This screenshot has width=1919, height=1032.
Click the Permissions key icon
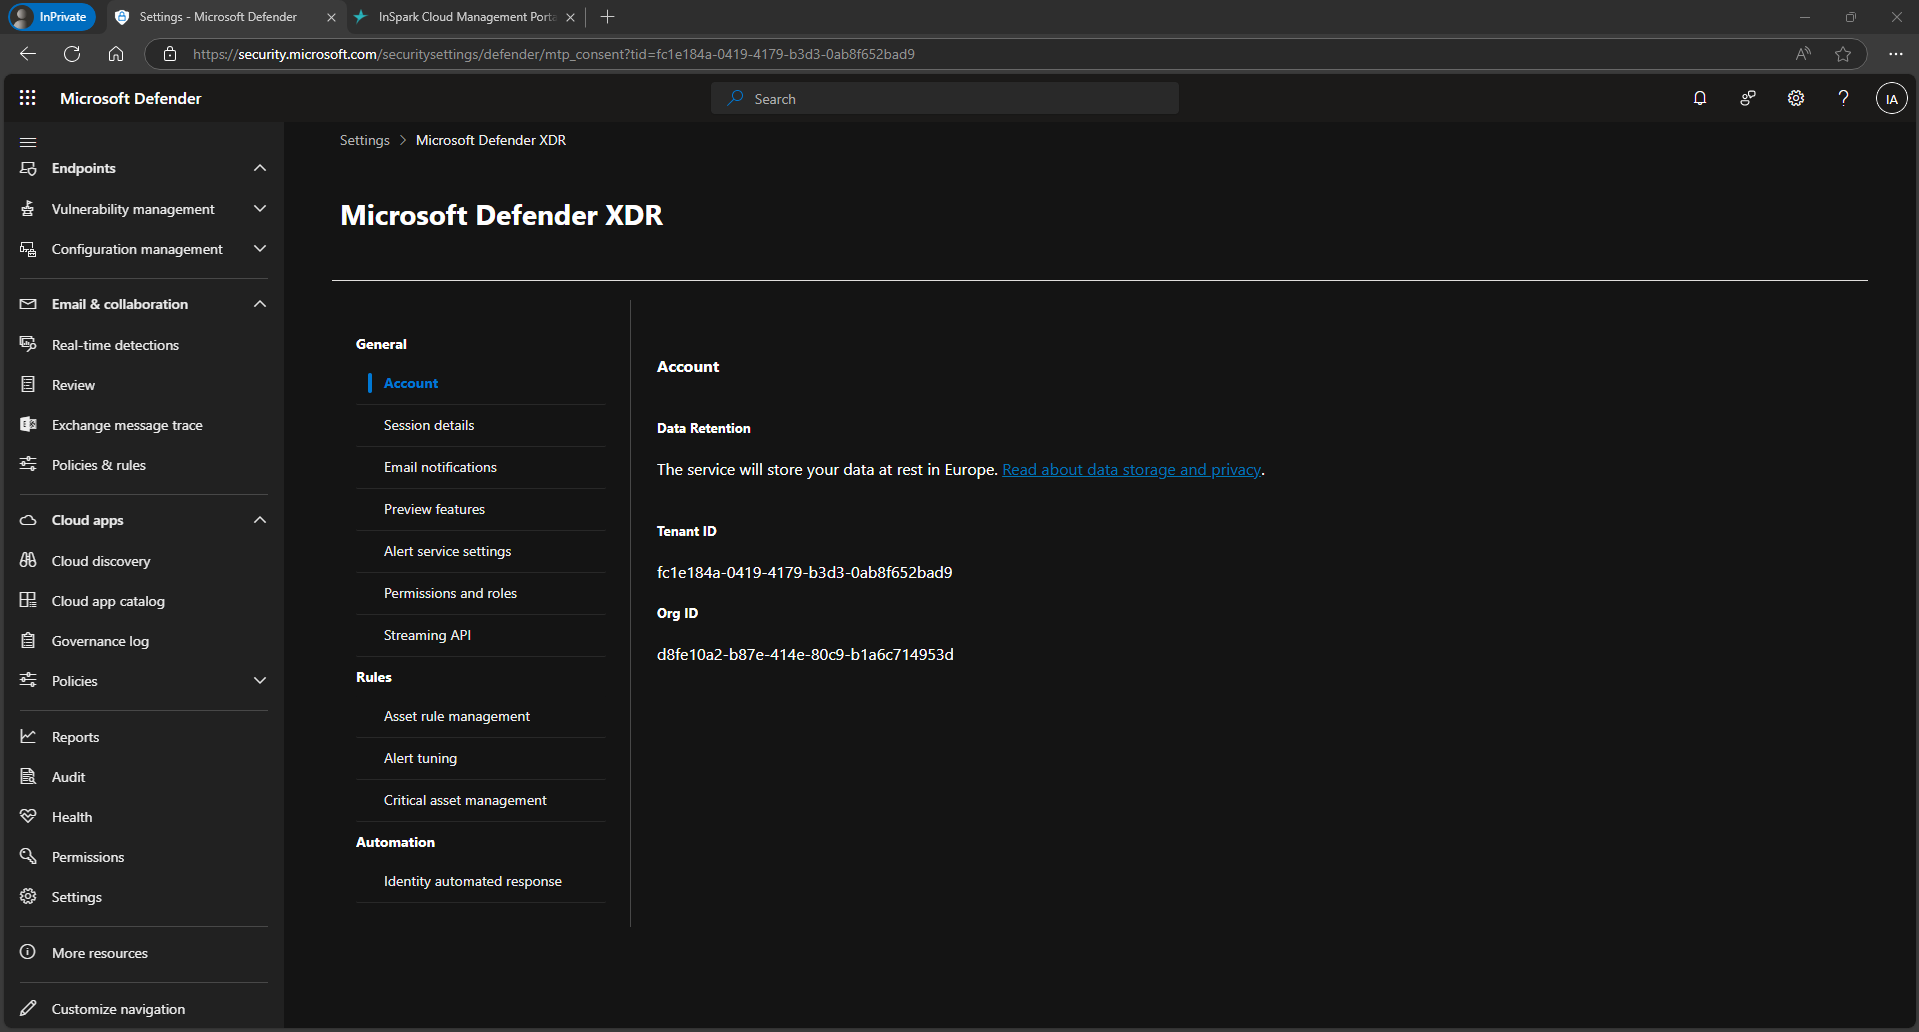point(28,857)
